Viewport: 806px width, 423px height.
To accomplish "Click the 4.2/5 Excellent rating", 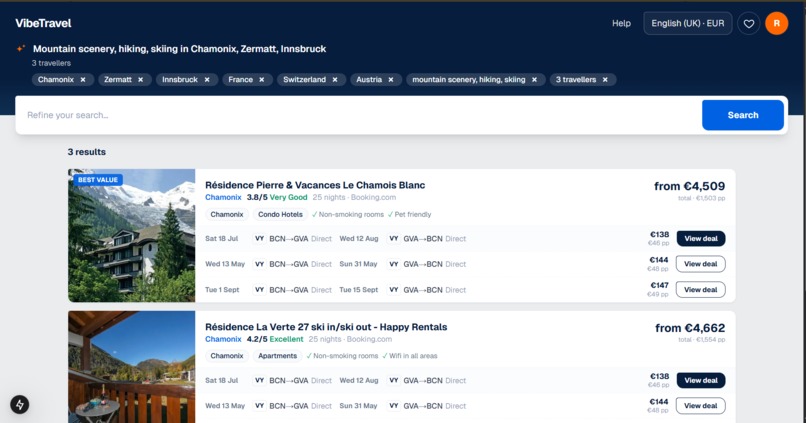I will (275, 339).
